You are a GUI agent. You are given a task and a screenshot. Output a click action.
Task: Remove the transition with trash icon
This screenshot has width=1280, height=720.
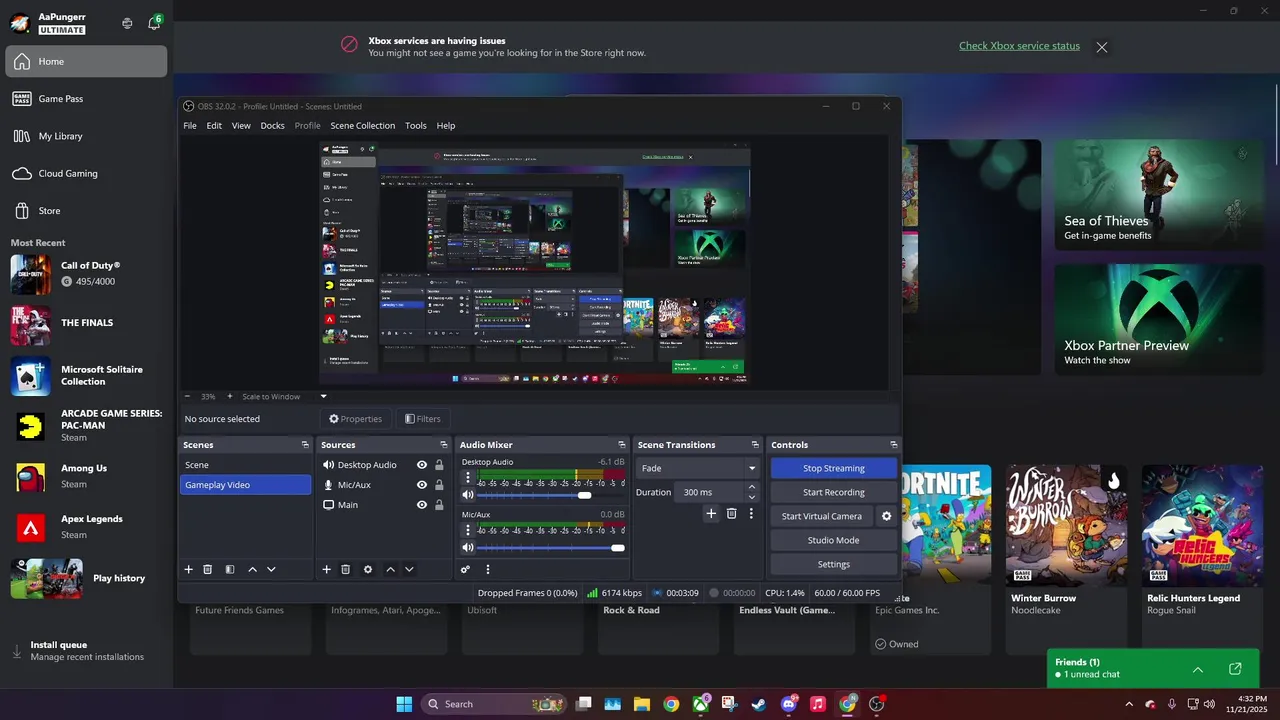pos(731,513)
